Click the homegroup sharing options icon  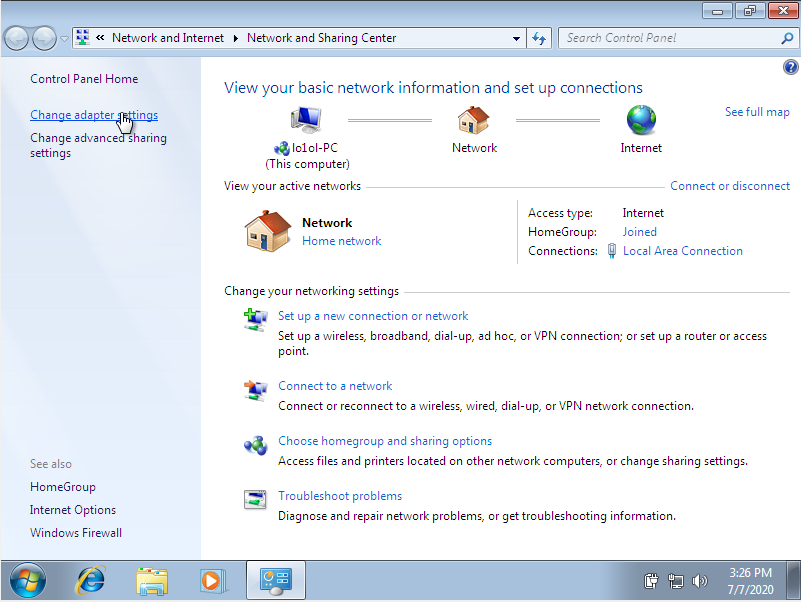(x=255, y=446)
